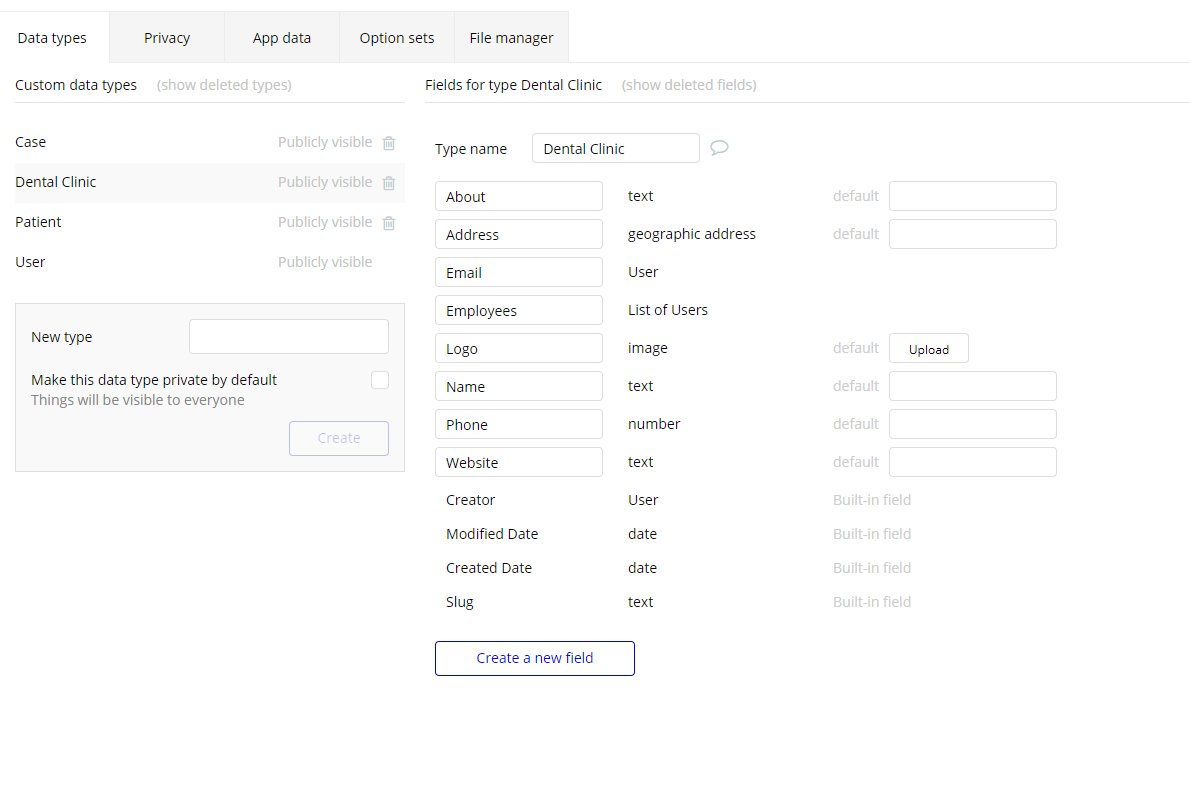Upload a default Logo image
The height and width of the screenshot is (811, 1190).
pyautogui.click(x=928, y=349)
